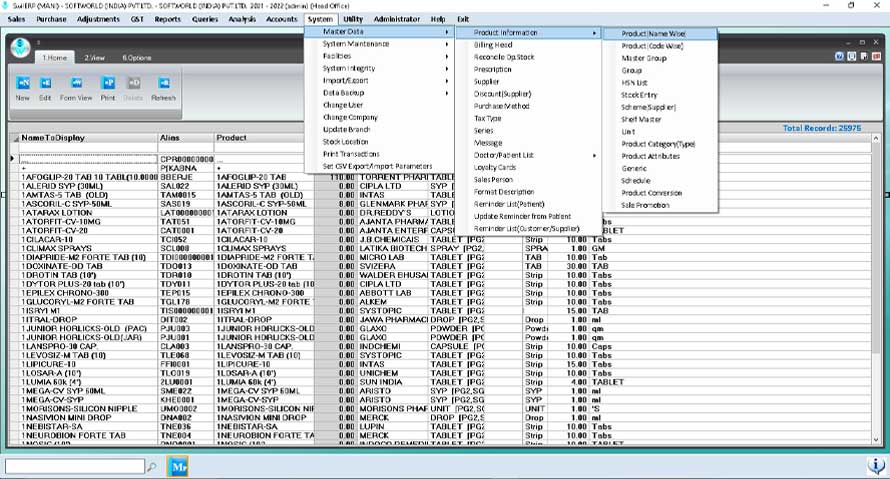Click the Refresh toolbar icon
Screen dimensions: 890x479
(x=163, y=83)
